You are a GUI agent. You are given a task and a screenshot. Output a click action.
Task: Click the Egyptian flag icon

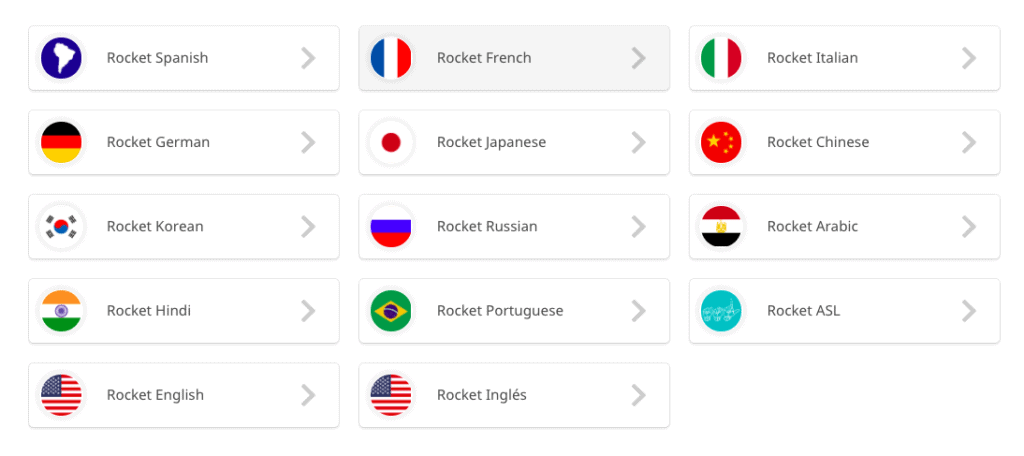[721, 227]
